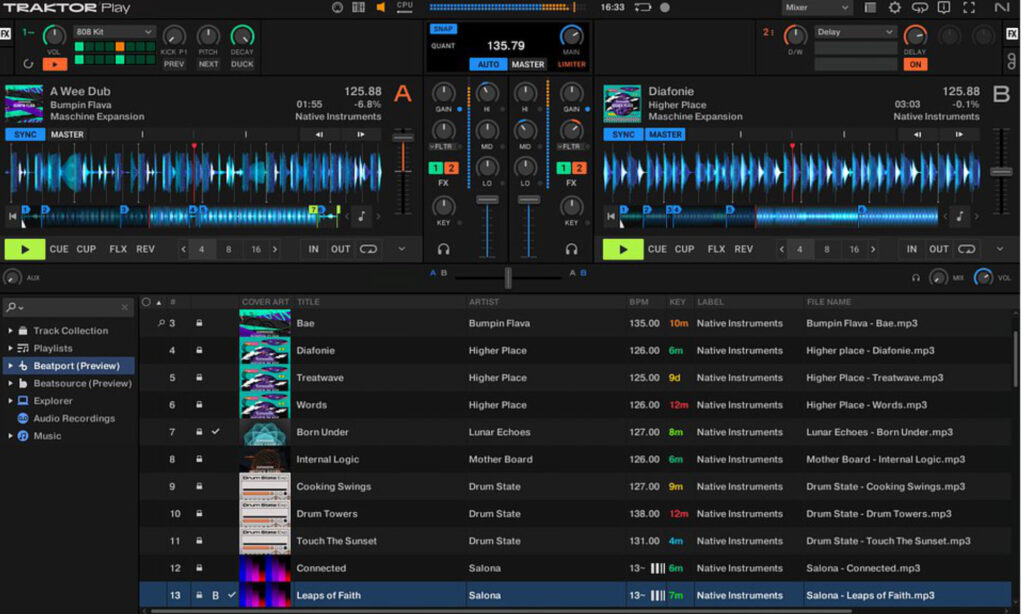
Task: Click the search magnifier in browser panel
Action: pos(11,307)
